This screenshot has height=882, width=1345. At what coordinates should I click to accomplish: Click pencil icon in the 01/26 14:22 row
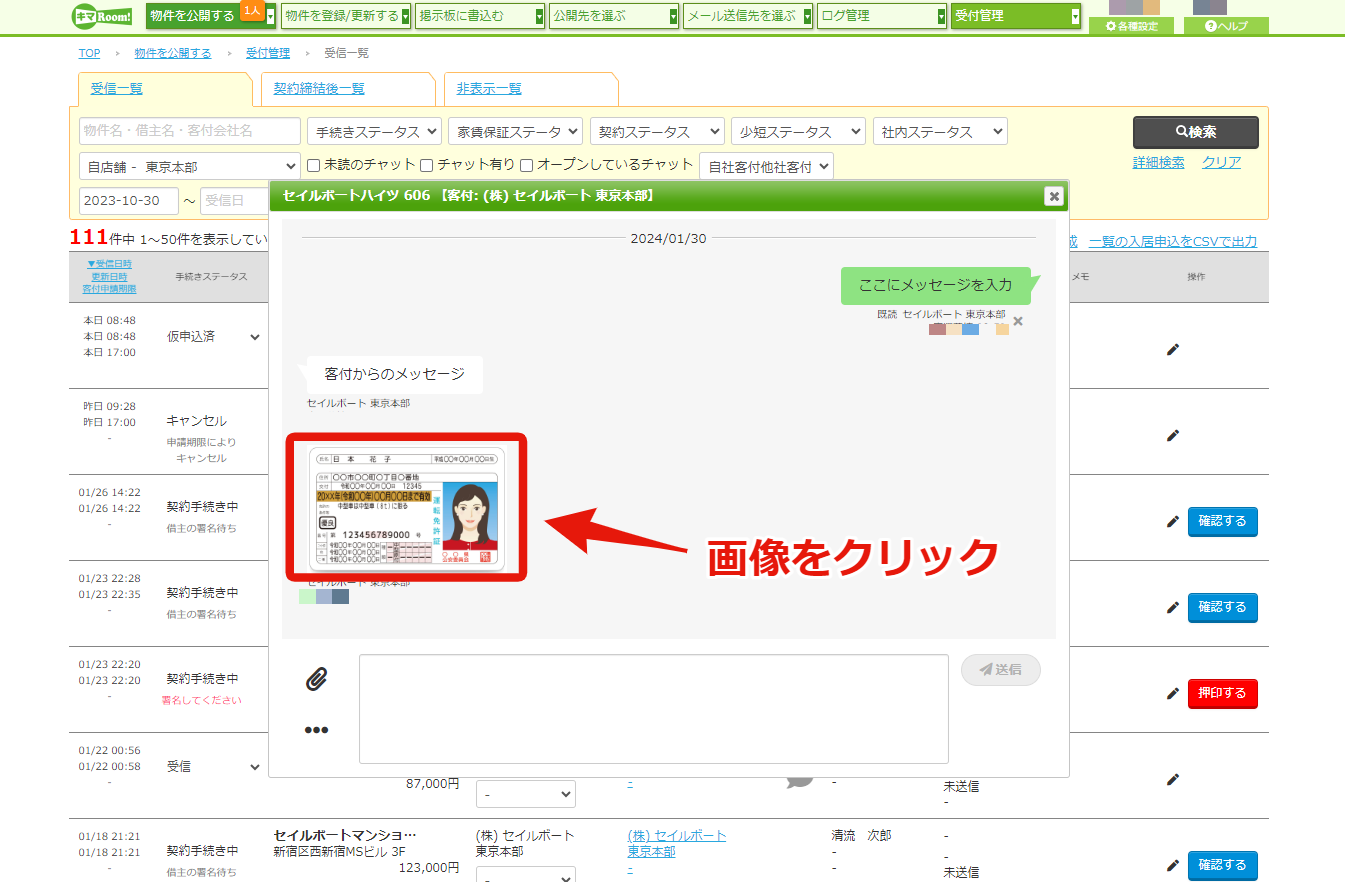(x=1173, y=521)
